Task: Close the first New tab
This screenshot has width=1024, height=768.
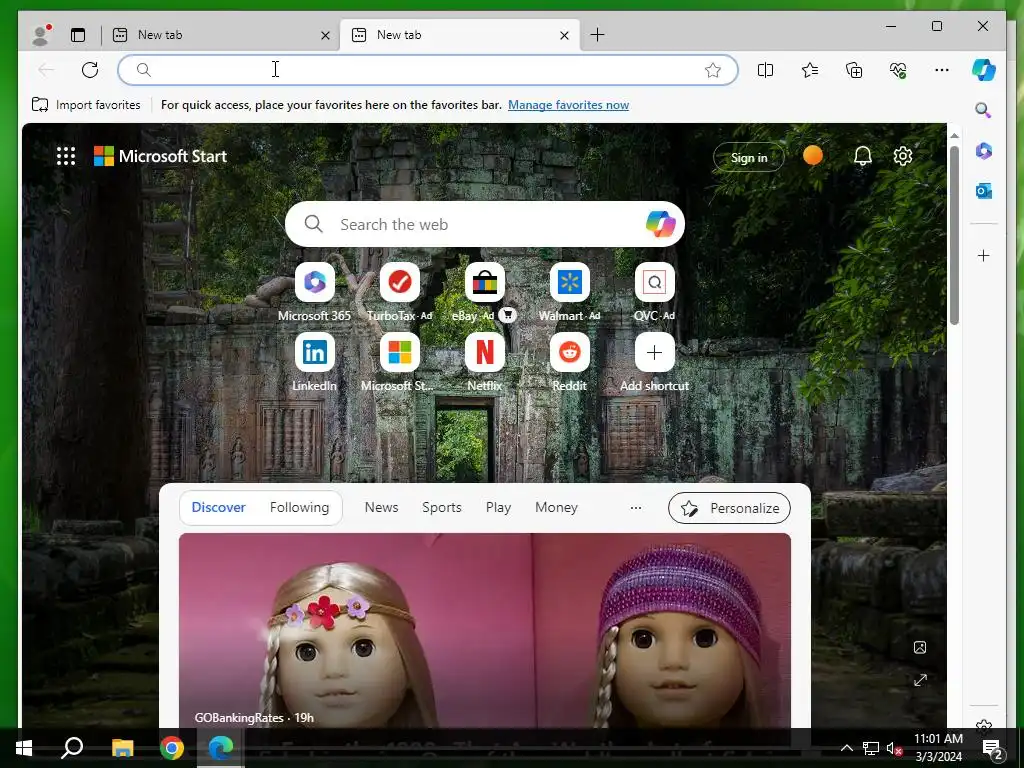Action: (325, 35)
